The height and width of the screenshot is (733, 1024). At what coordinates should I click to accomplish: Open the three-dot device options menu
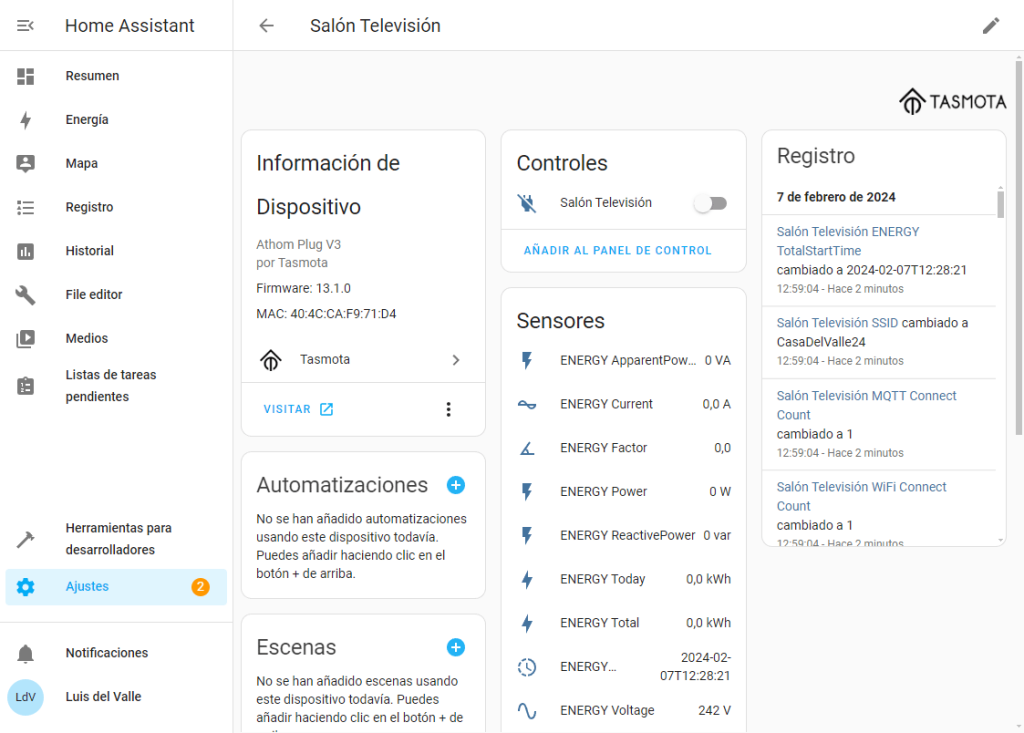pos(448,409)
